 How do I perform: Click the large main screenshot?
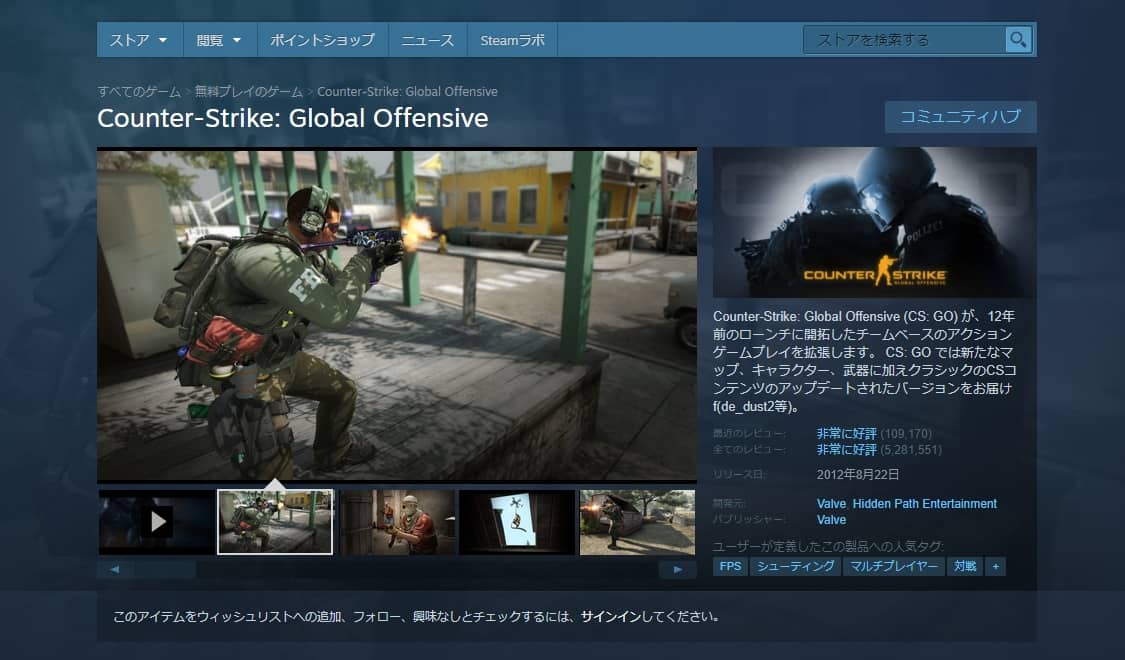click(x=397, y=315)
